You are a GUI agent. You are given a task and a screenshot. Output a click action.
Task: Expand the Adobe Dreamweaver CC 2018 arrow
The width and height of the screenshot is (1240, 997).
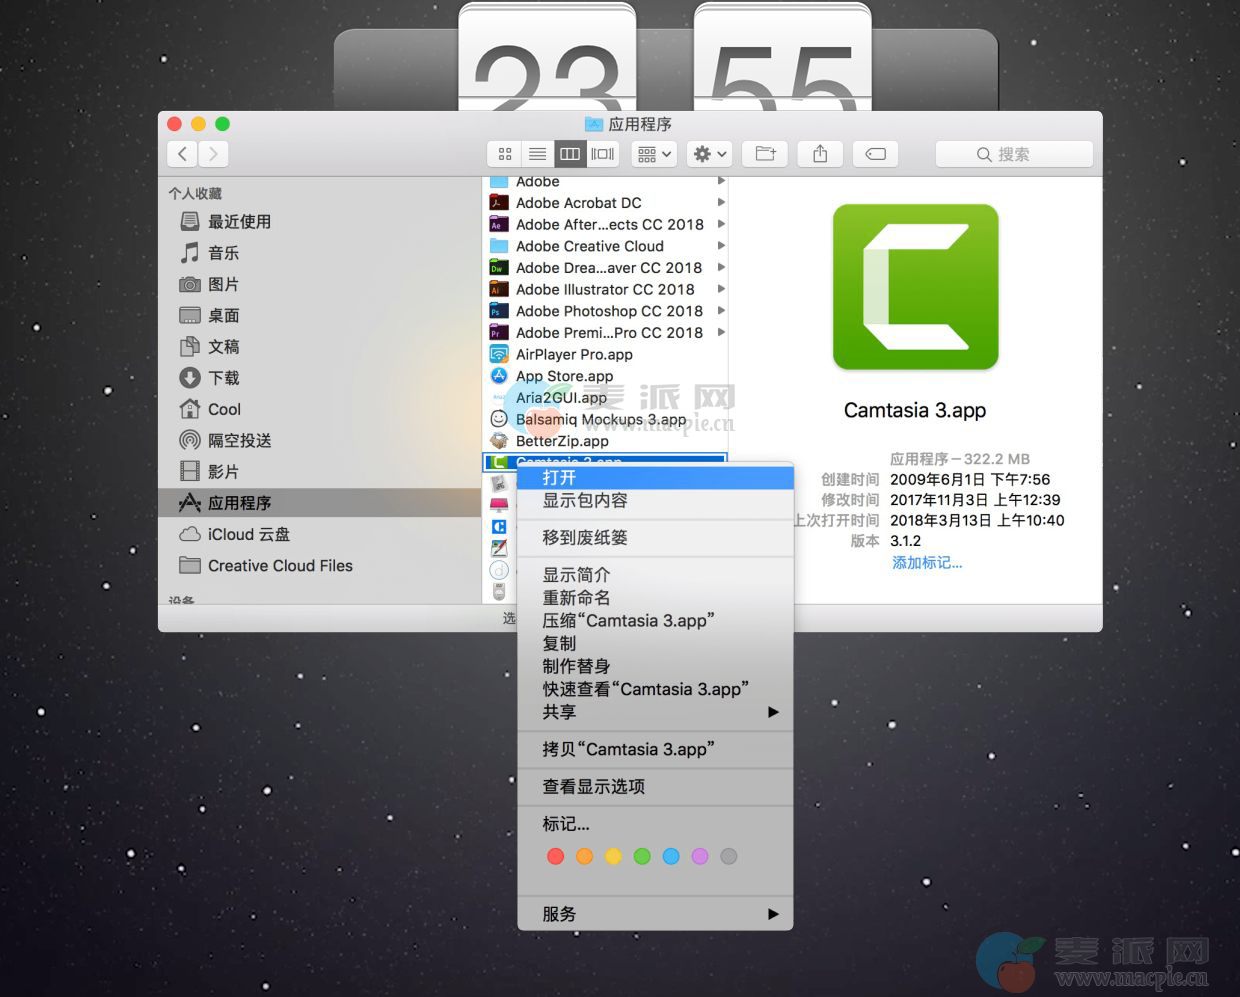[x=721, y=267]
